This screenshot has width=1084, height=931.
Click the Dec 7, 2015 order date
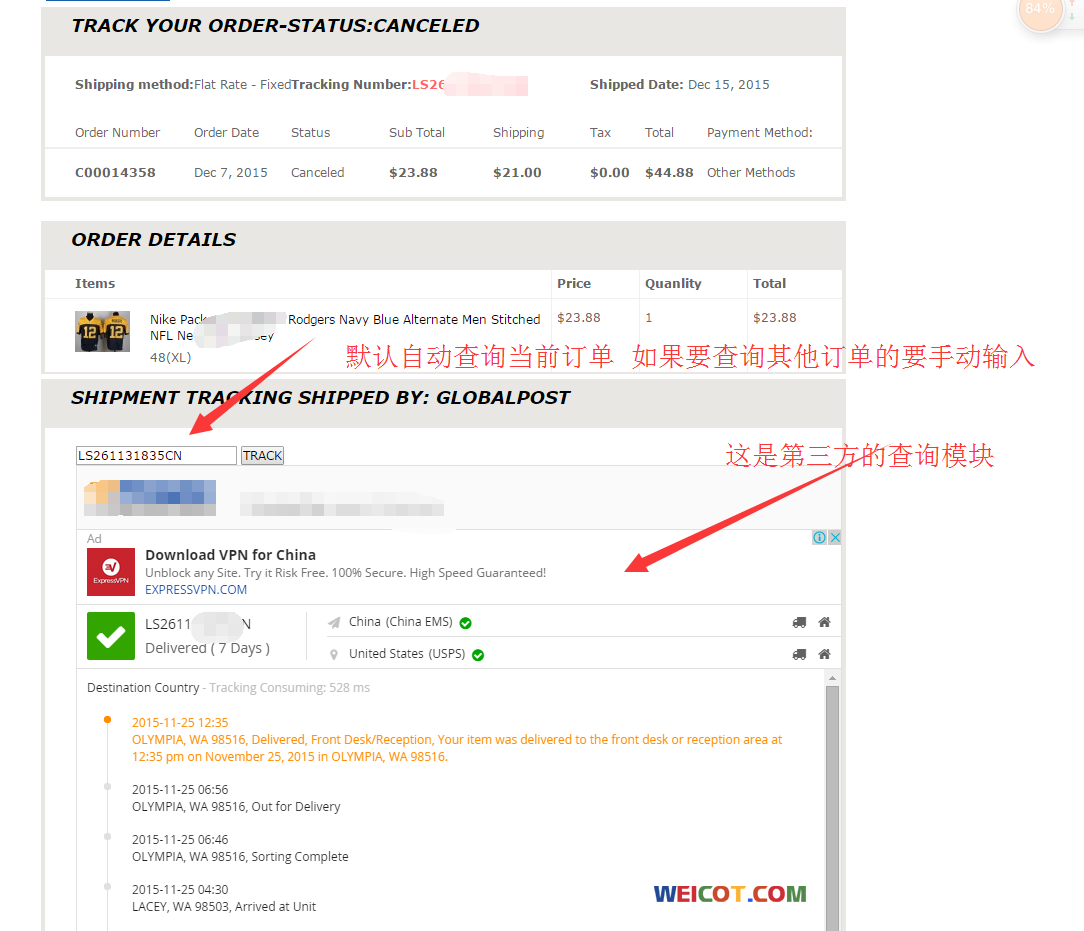(x=231, y=173)
